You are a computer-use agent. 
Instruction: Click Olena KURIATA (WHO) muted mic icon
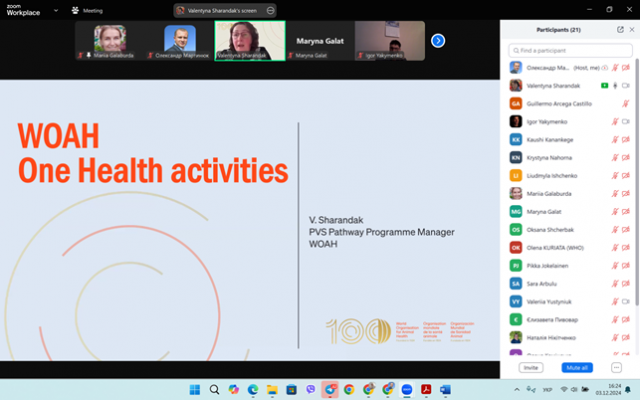[615, 247]
